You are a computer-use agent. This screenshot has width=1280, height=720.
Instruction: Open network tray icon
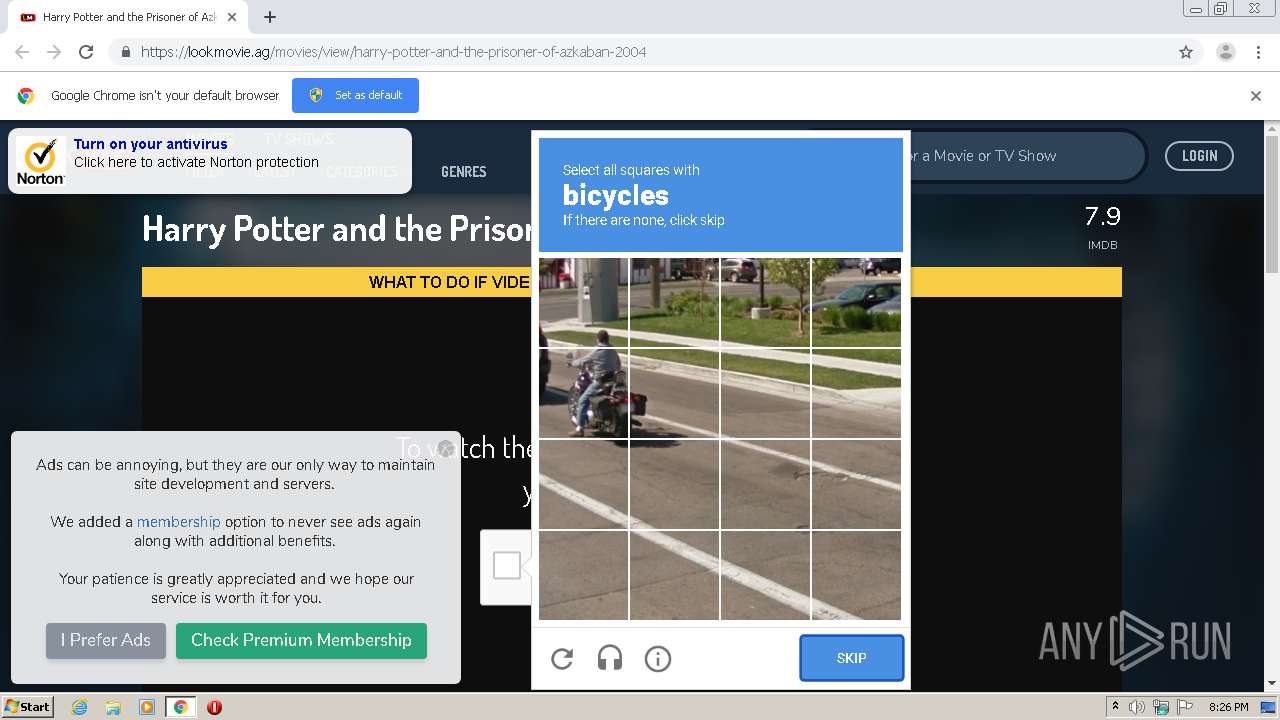click(1161, 707)
